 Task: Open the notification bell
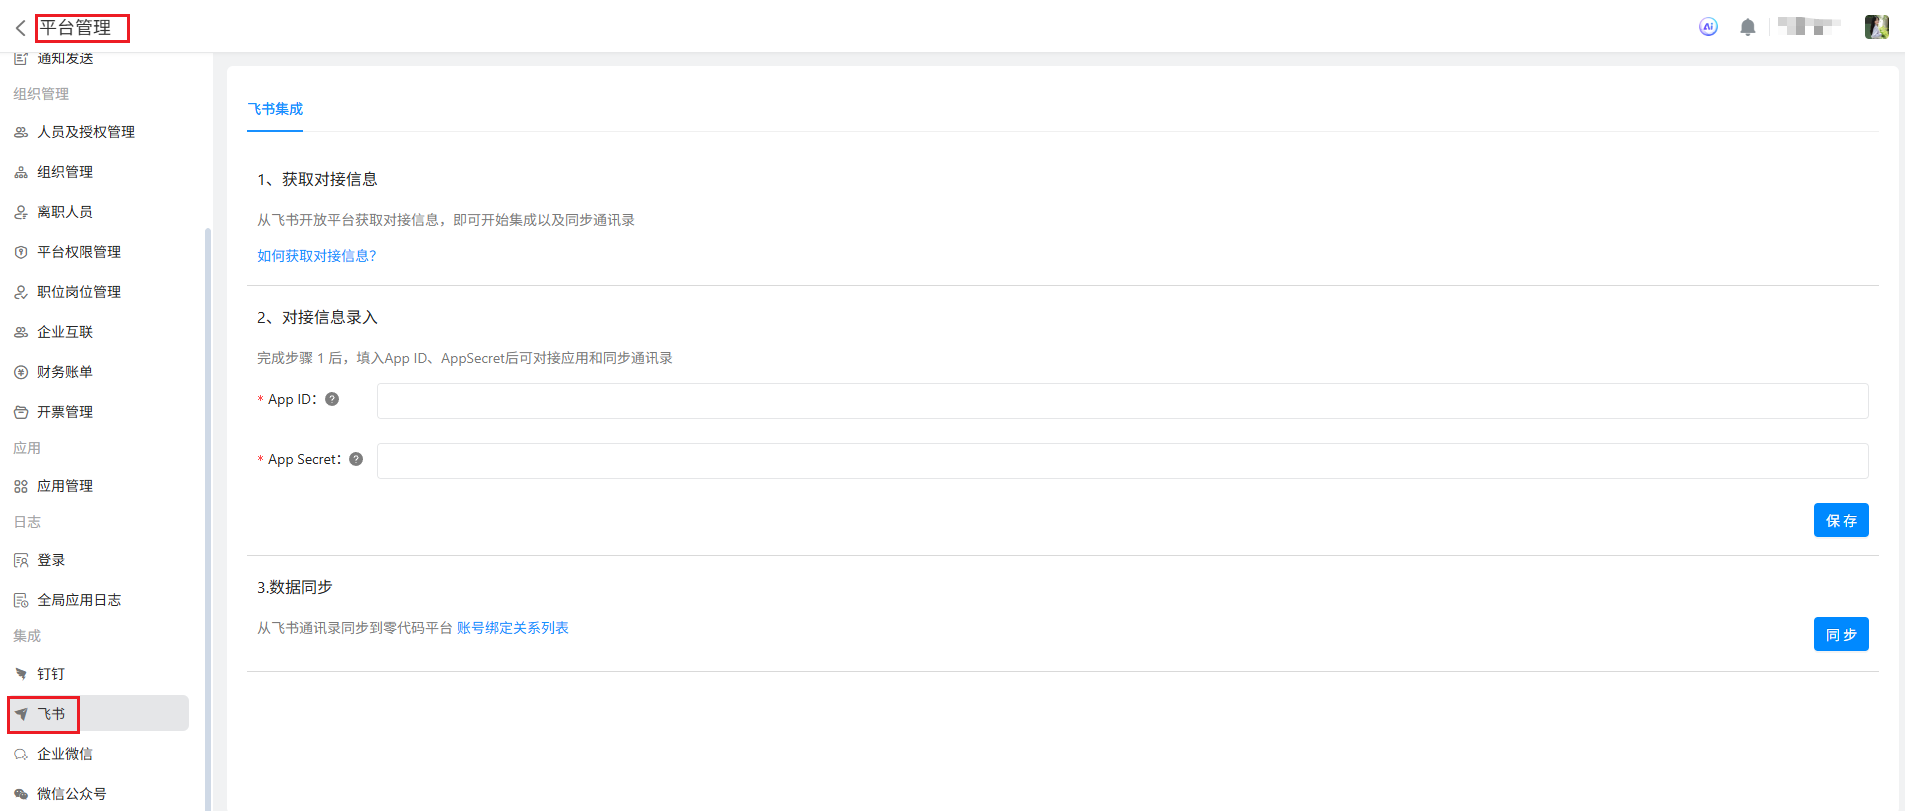[x=1747, y=27]
